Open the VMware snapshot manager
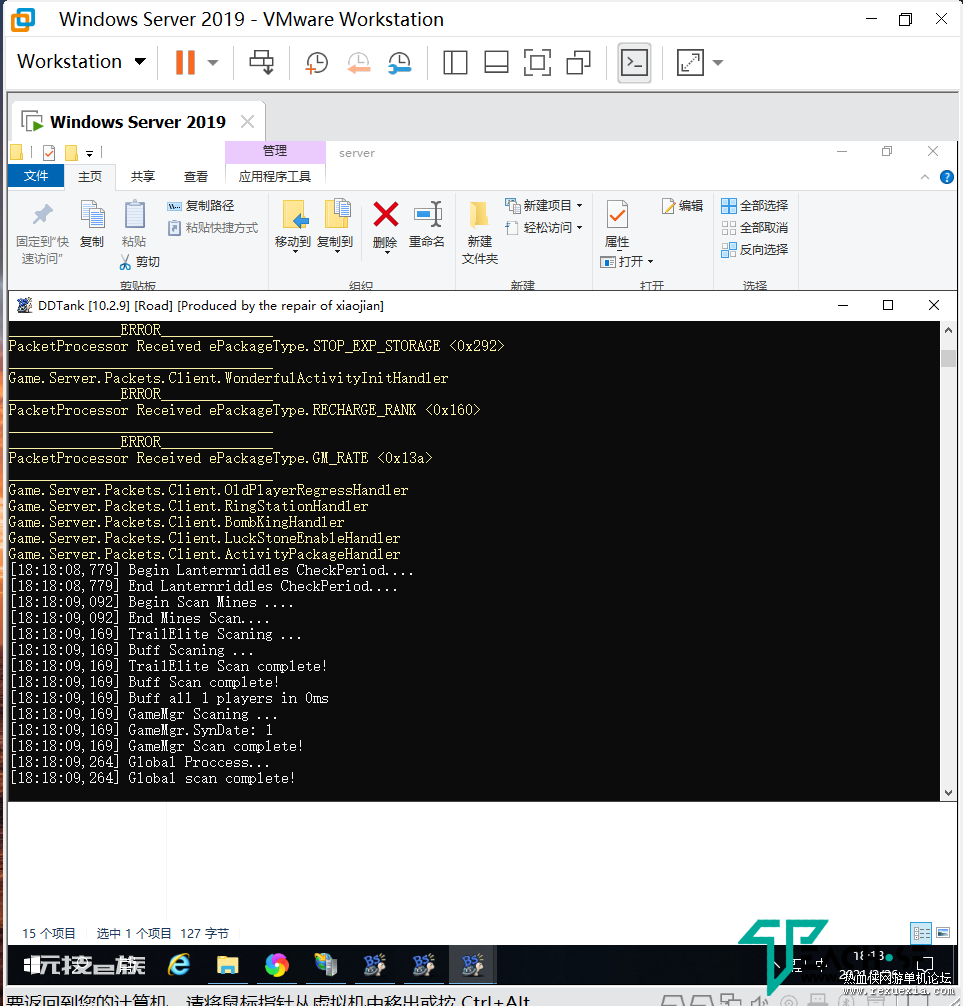 (x=400, y=62)
